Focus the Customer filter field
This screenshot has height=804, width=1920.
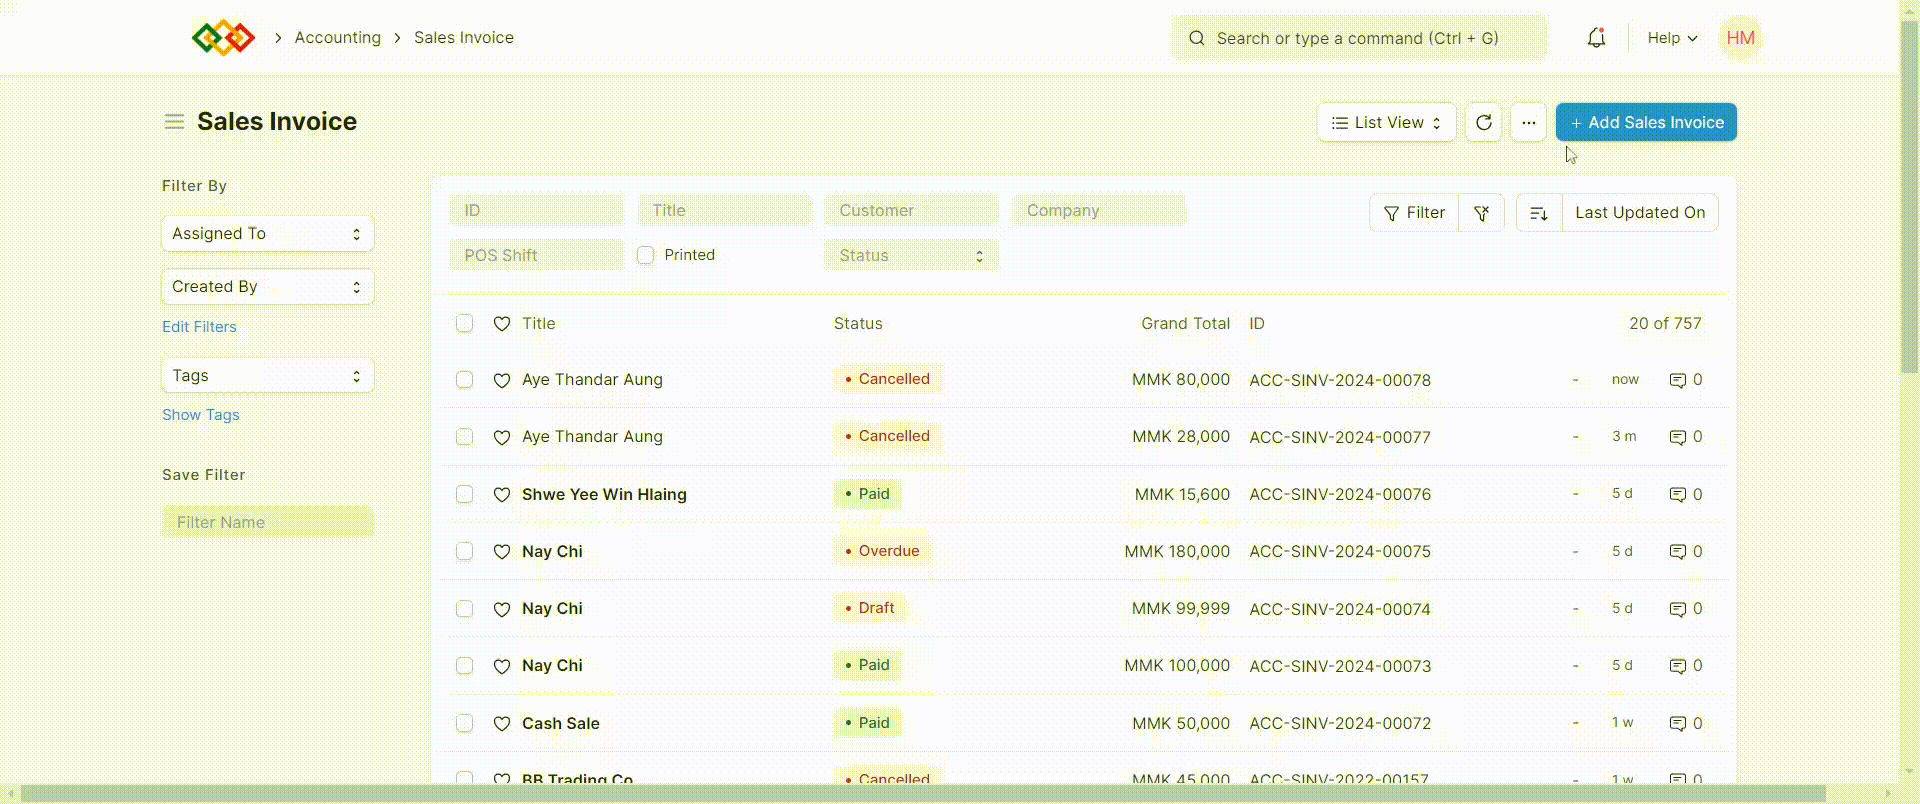pyautogui.click(x=911, y=211)
